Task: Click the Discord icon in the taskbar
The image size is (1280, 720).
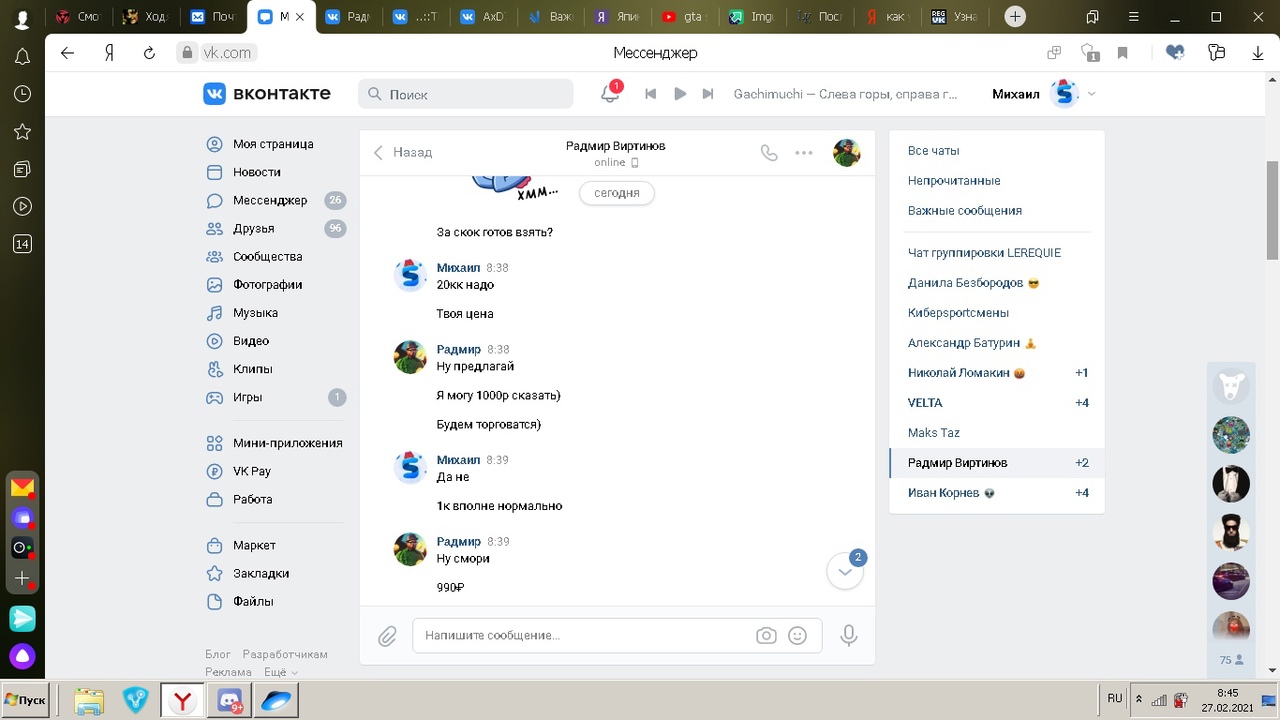Action: click(230, 701)
